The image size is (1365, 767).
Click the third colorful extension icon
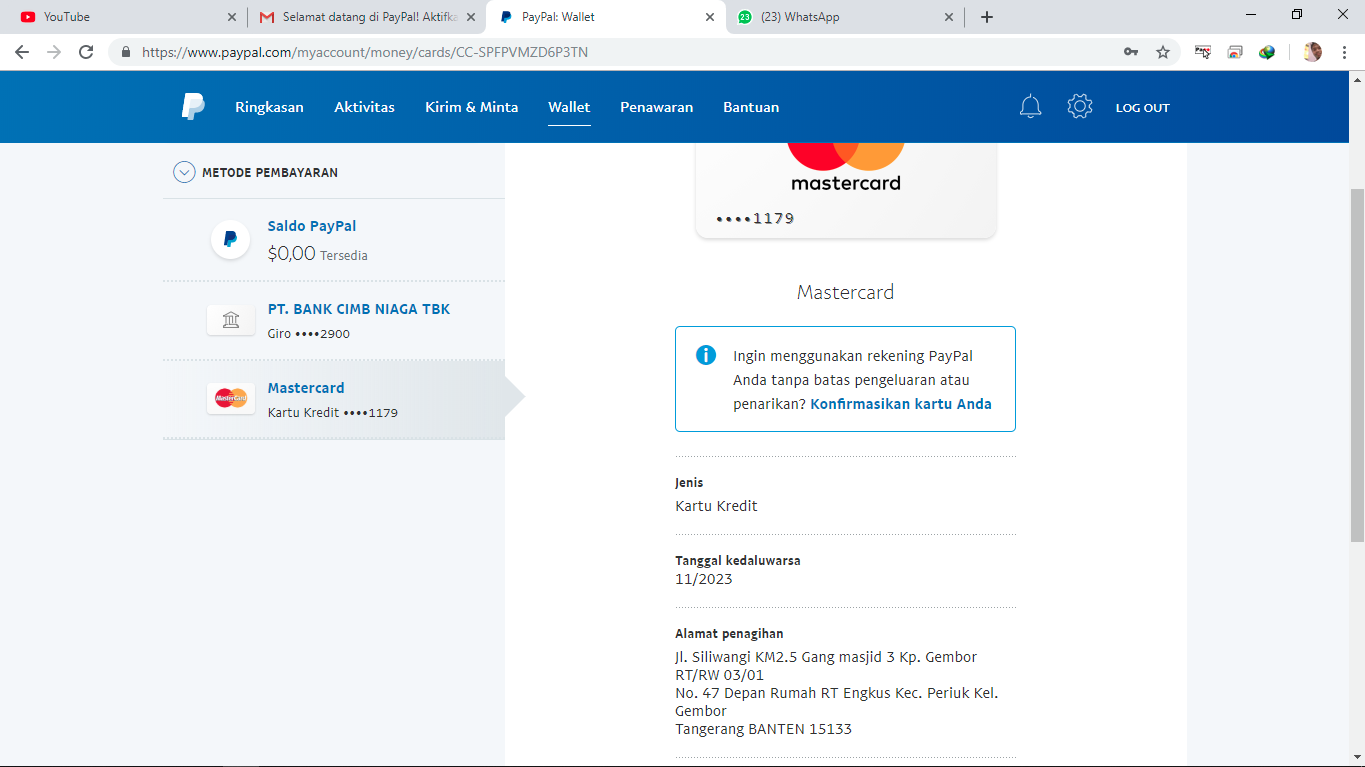point(1267,52)
